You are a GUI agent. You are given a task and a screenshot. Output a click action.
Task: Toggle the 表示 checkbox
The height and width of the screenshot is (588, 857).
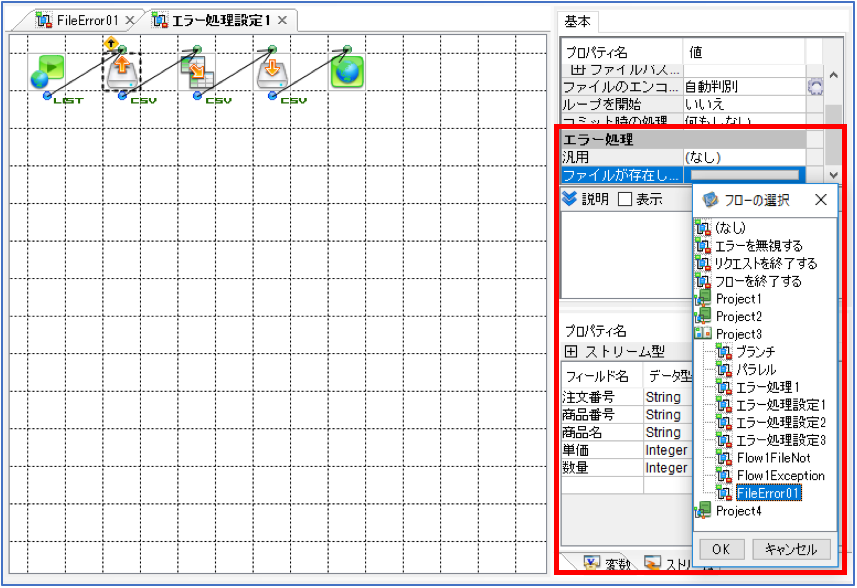click(625, 199)
